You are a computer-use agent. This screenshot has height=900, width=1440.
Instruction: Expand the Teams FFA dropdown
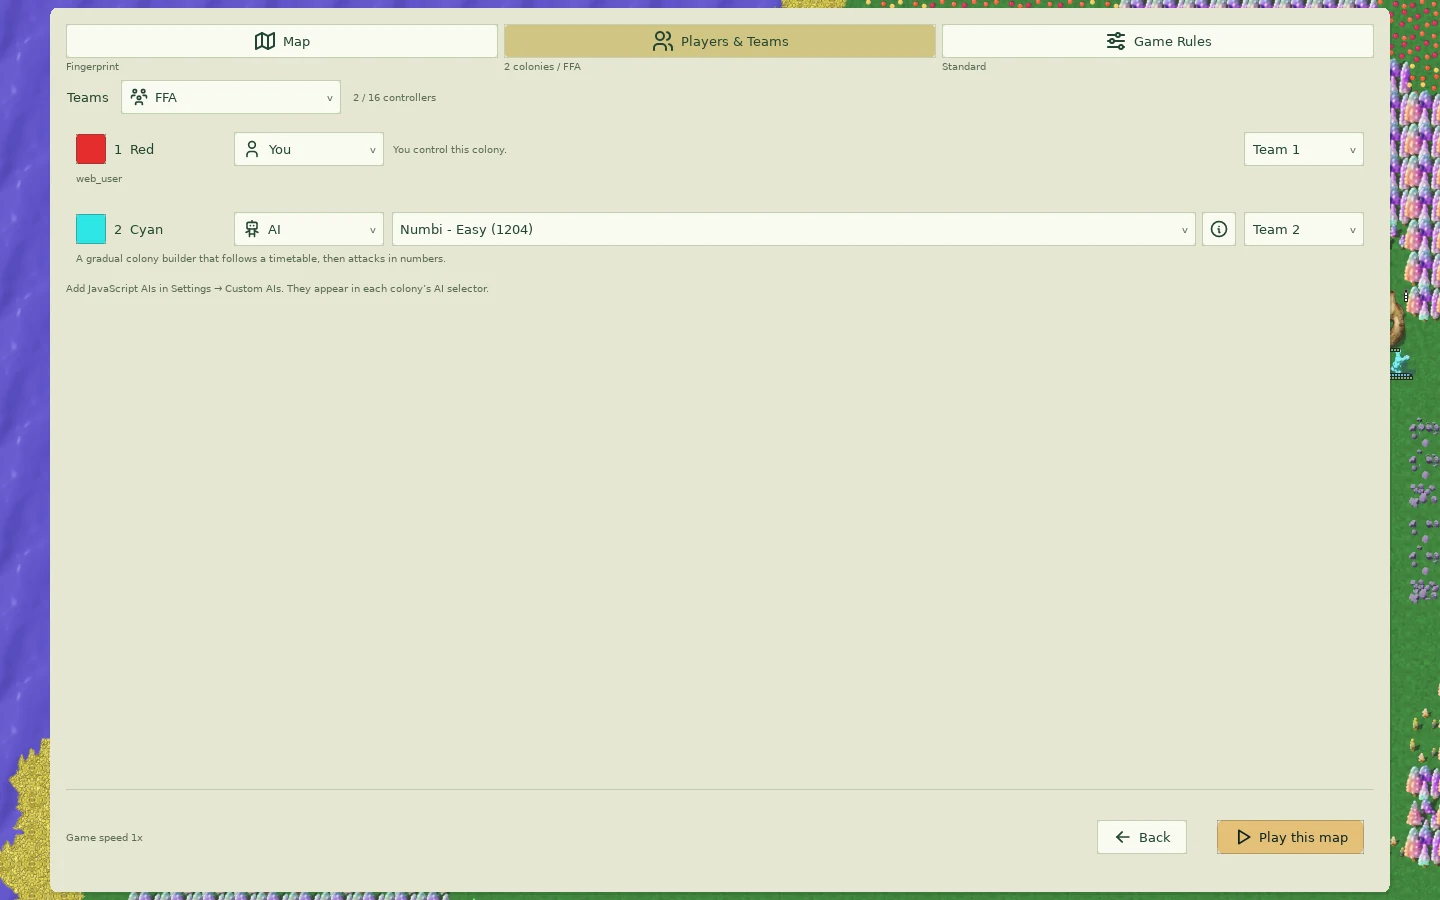[x=231, y=97]
